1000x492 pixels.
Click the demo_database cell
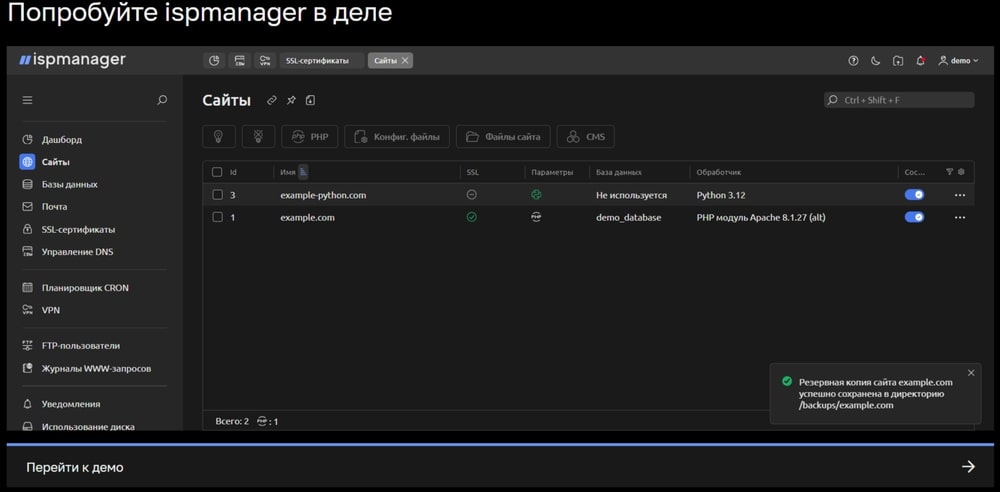tap(629, 218)
